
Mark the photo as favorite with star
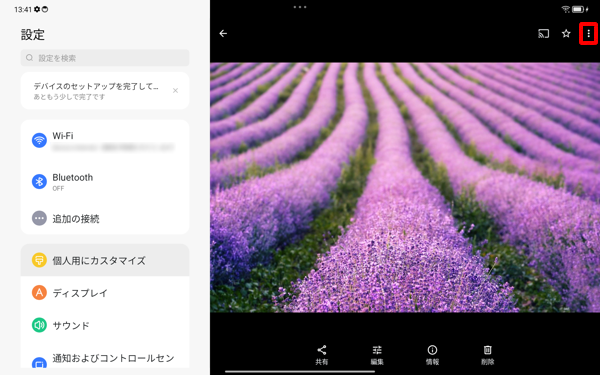coord(566,34)
